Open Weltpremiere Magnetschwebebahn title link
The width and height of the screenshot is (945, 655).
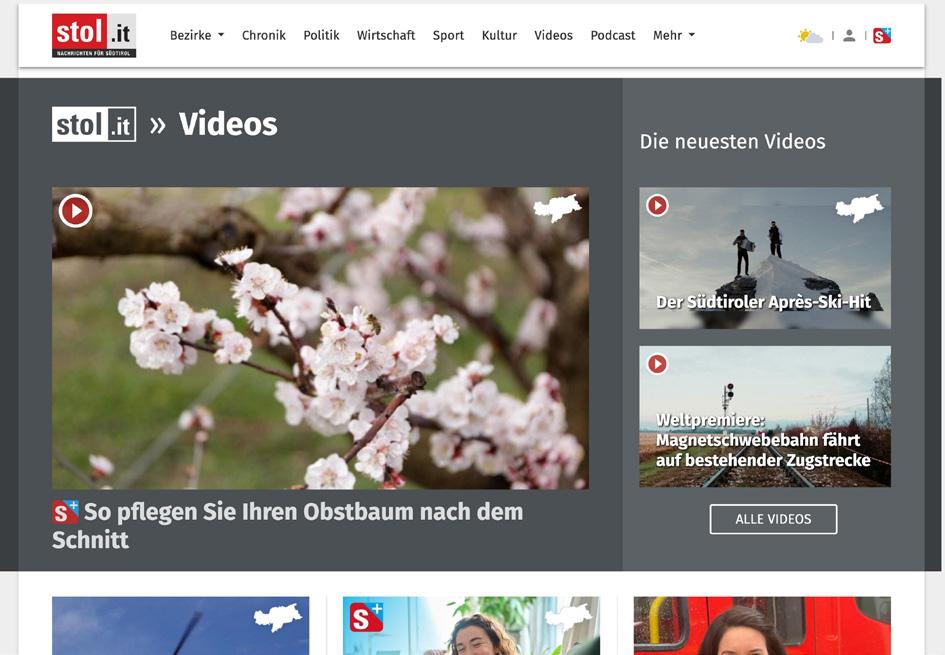pyautogui.click(x=763, y=440)
